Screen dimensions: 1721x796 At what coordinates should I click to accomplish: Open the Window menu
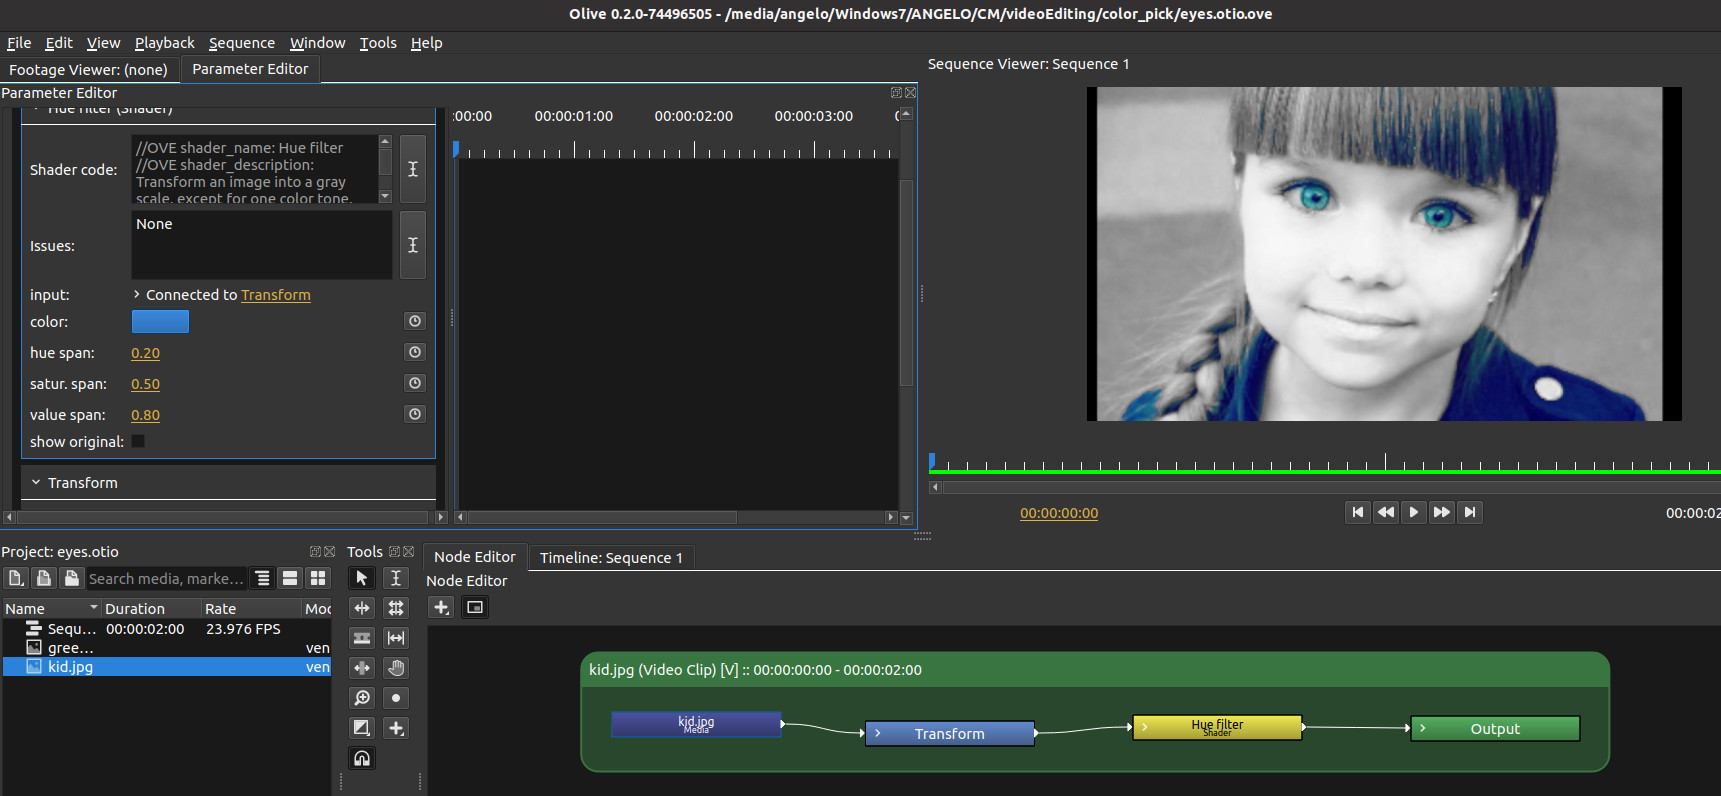pyautogui.click(x=317, y=43)
